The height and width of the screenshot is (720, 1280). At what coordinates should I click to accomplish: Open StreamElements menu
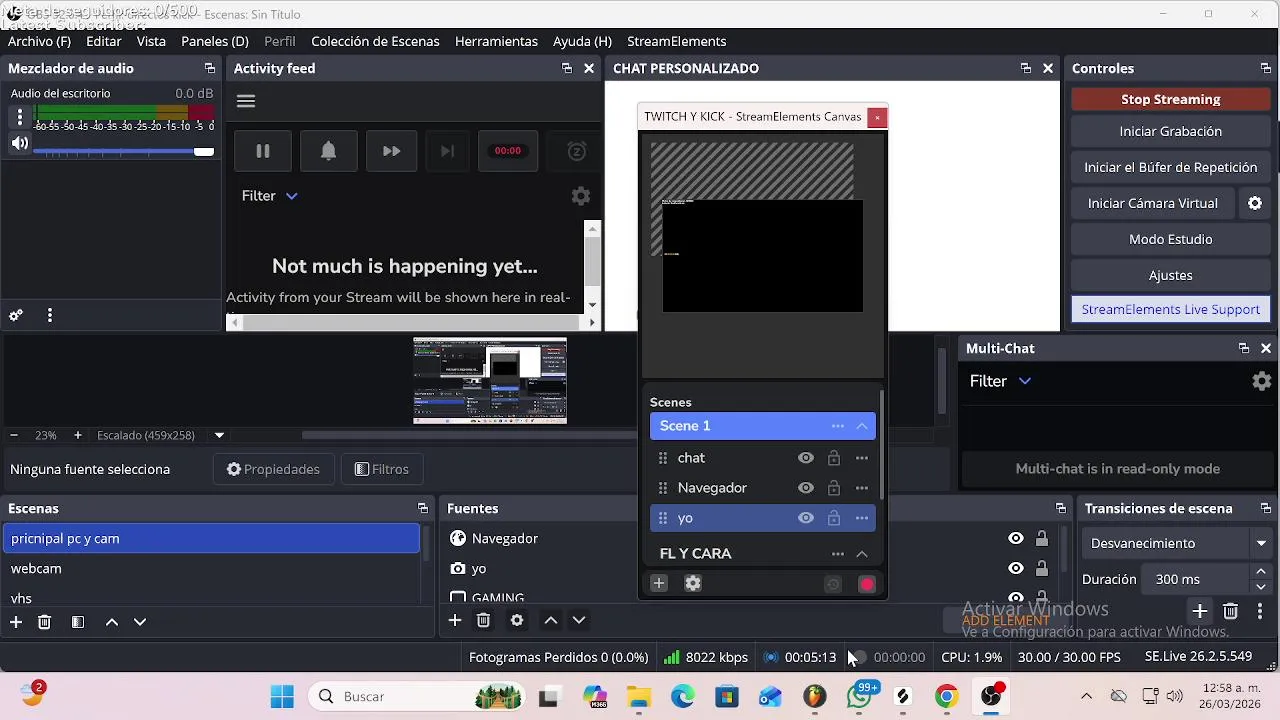[x=677, y=41]
